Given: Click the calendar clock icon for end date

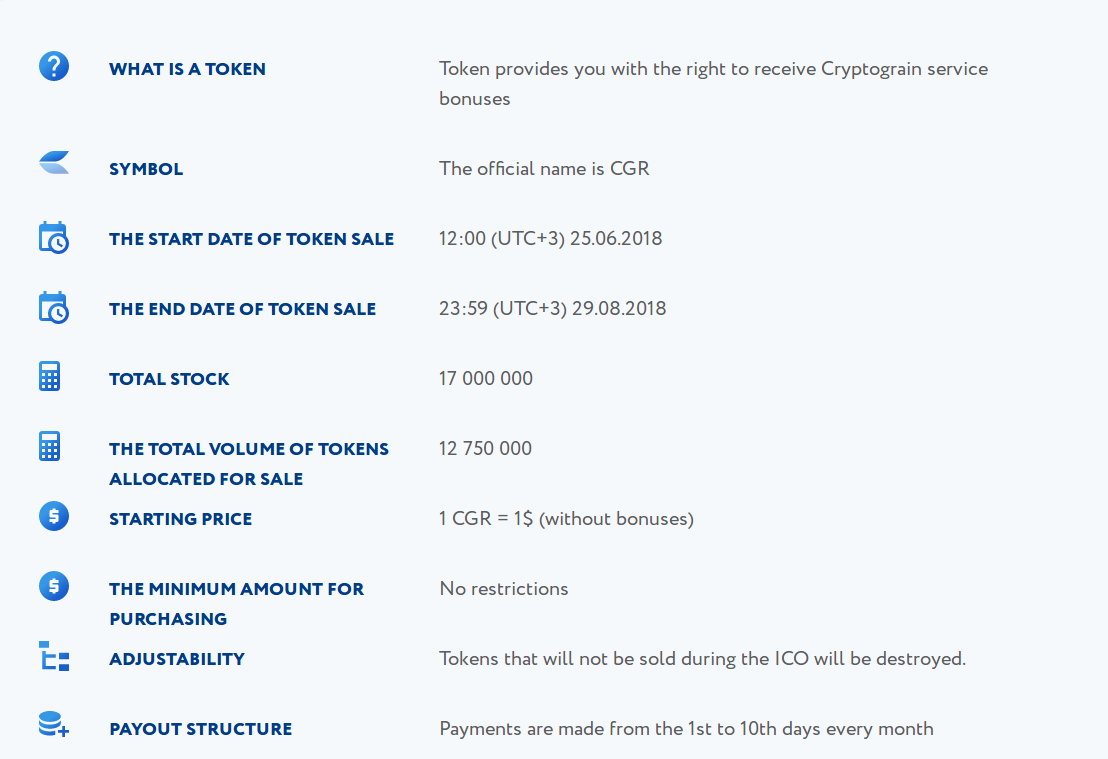Looking at the screenshot, I should pyautogui.click(x=54, y=307).
